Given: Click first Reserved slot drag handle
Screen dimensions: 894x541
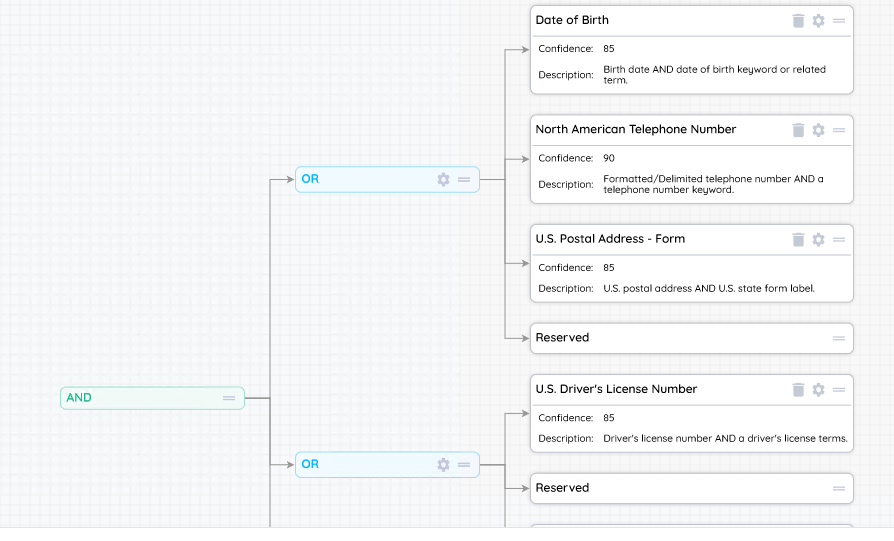Looking at the screenshot, I should [839, 338].
